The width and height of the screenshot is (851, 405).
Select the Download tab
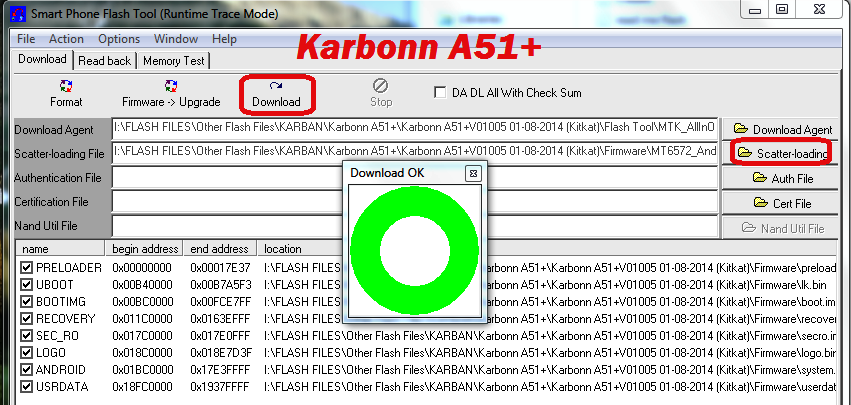point(42,59)
